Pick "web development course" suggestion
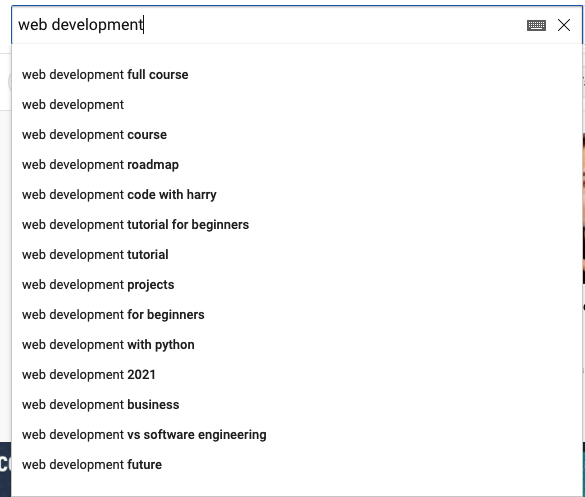The height and width of the screenshot is (497, 585). [x=297, y=135]
